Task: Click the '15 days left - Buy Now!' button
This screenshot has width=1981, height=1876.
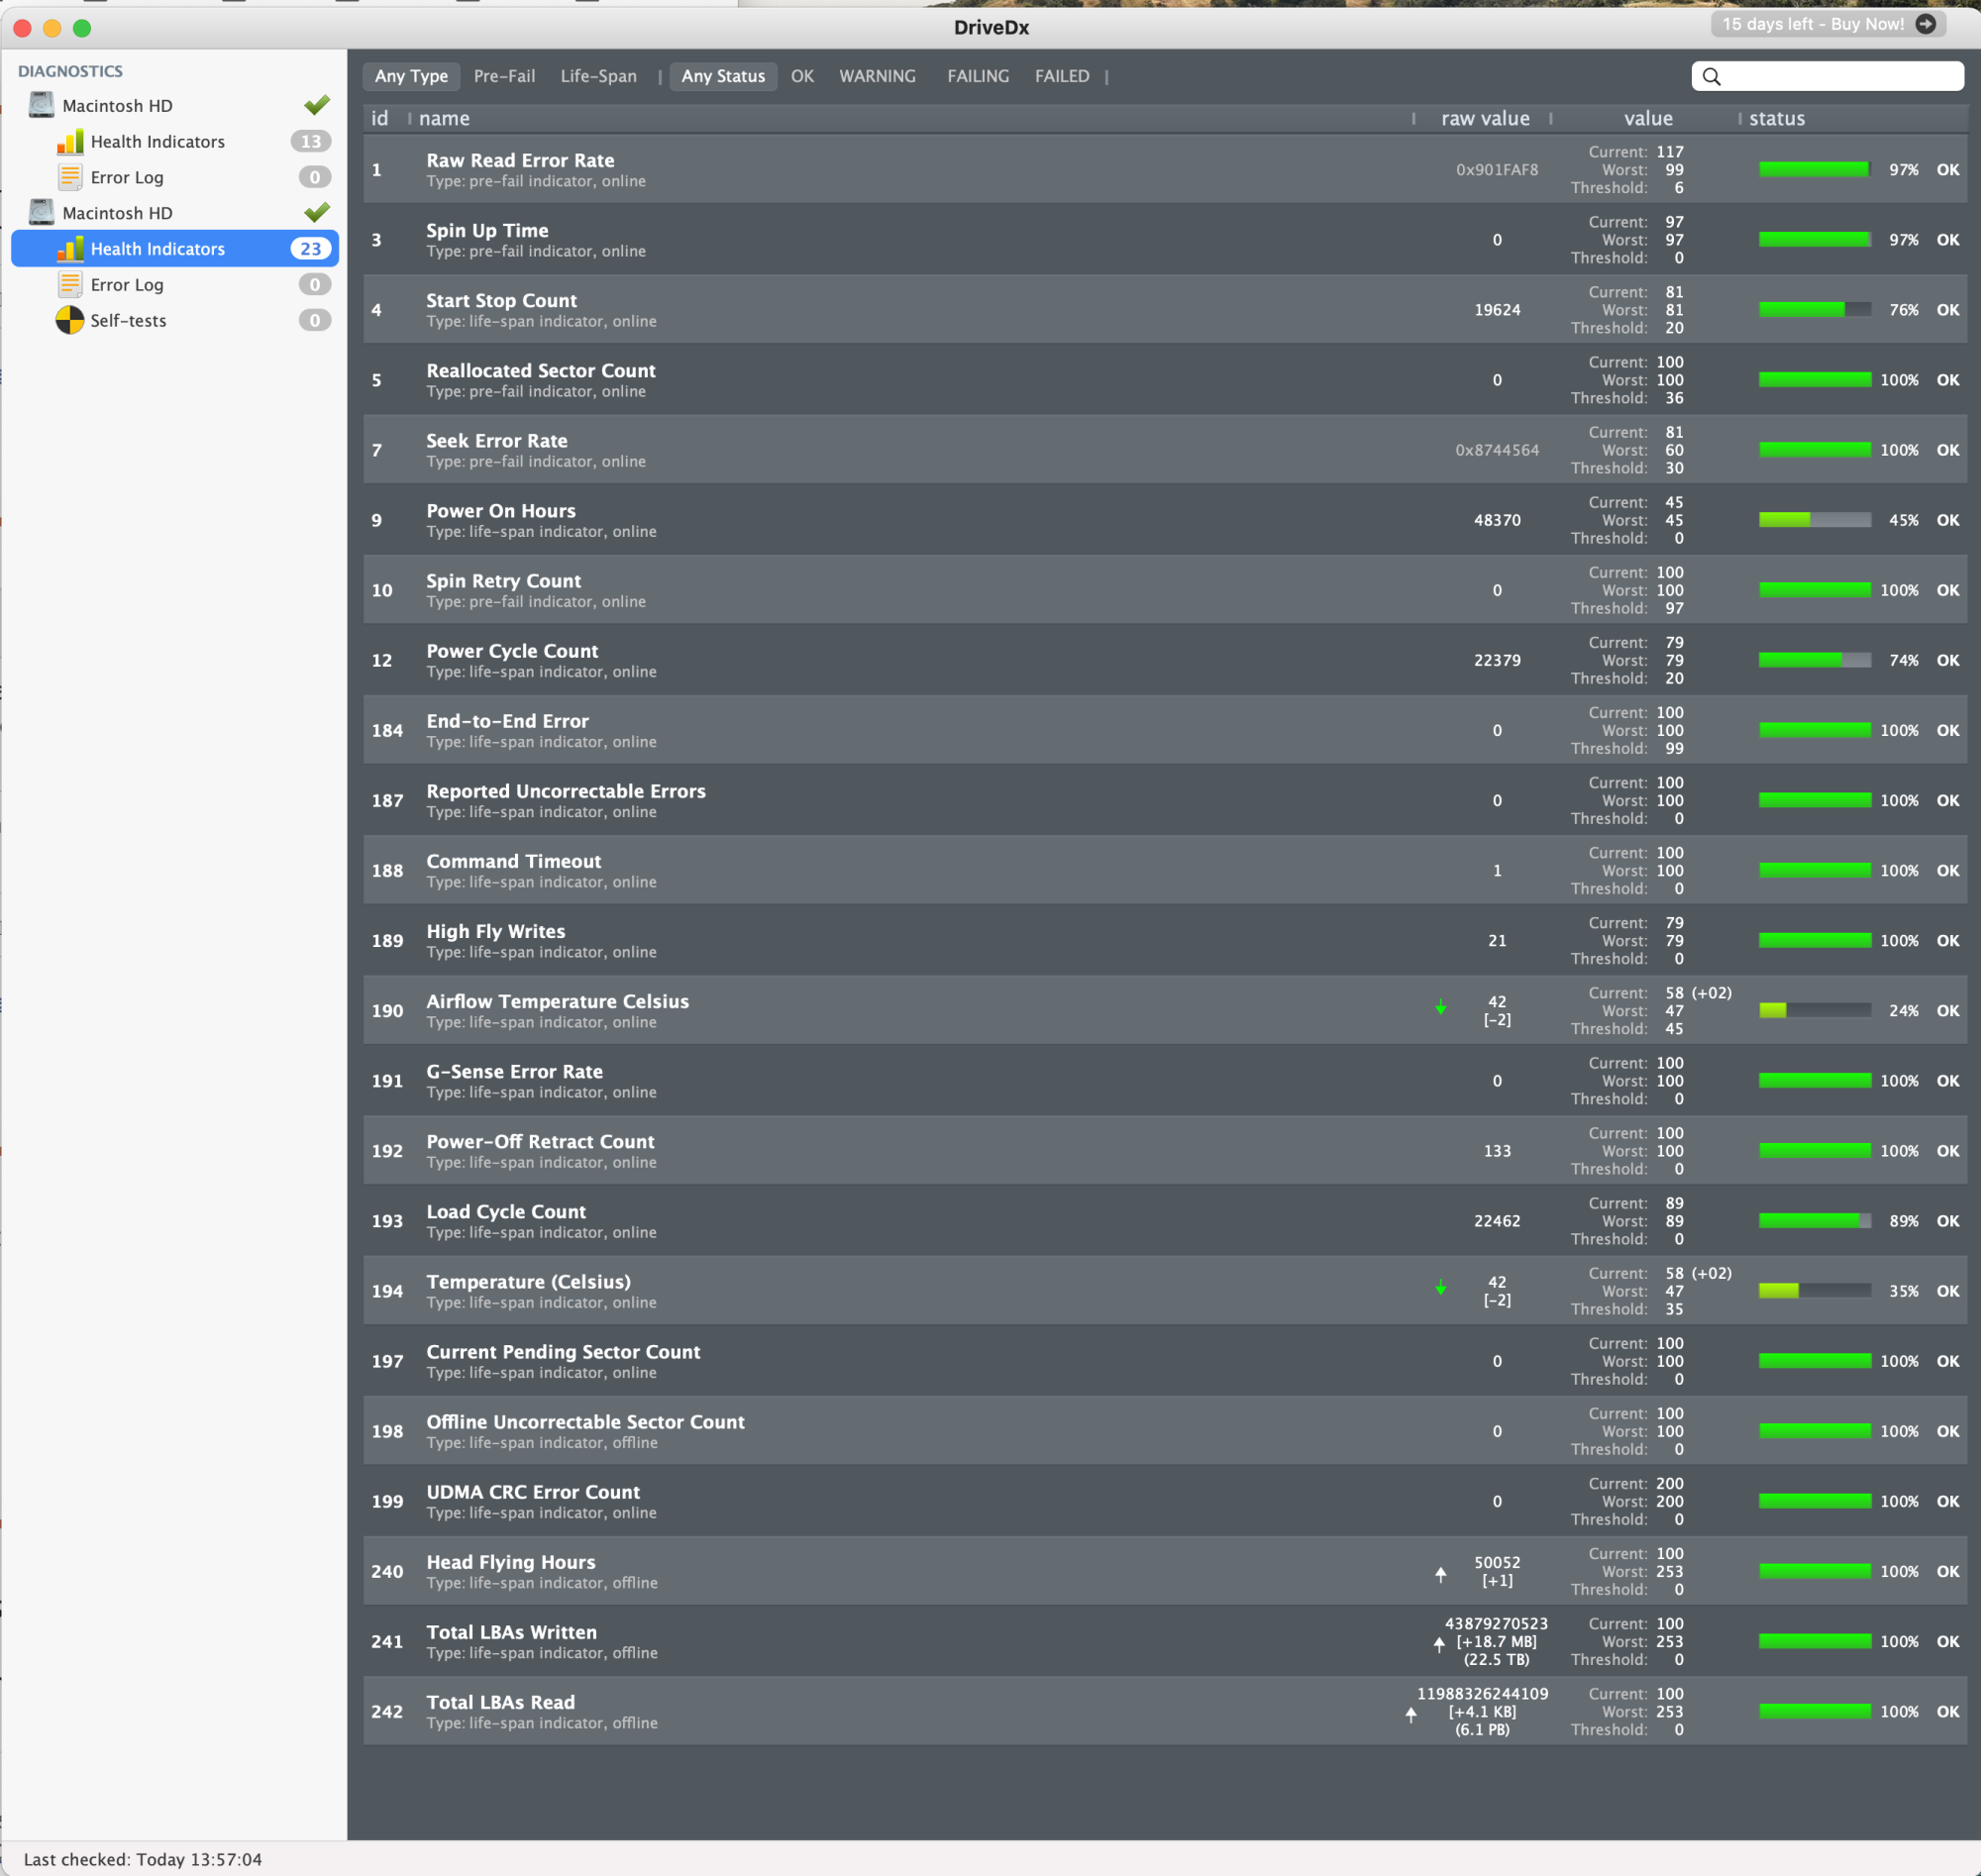Action: click(1812, 24)
